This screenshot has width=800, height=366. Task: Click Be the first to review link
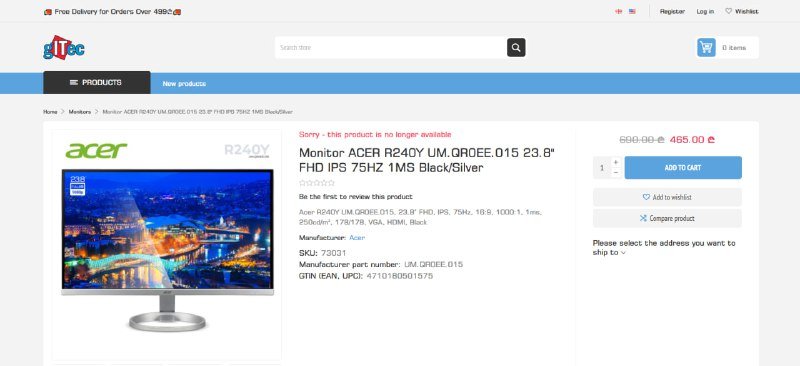356,197
